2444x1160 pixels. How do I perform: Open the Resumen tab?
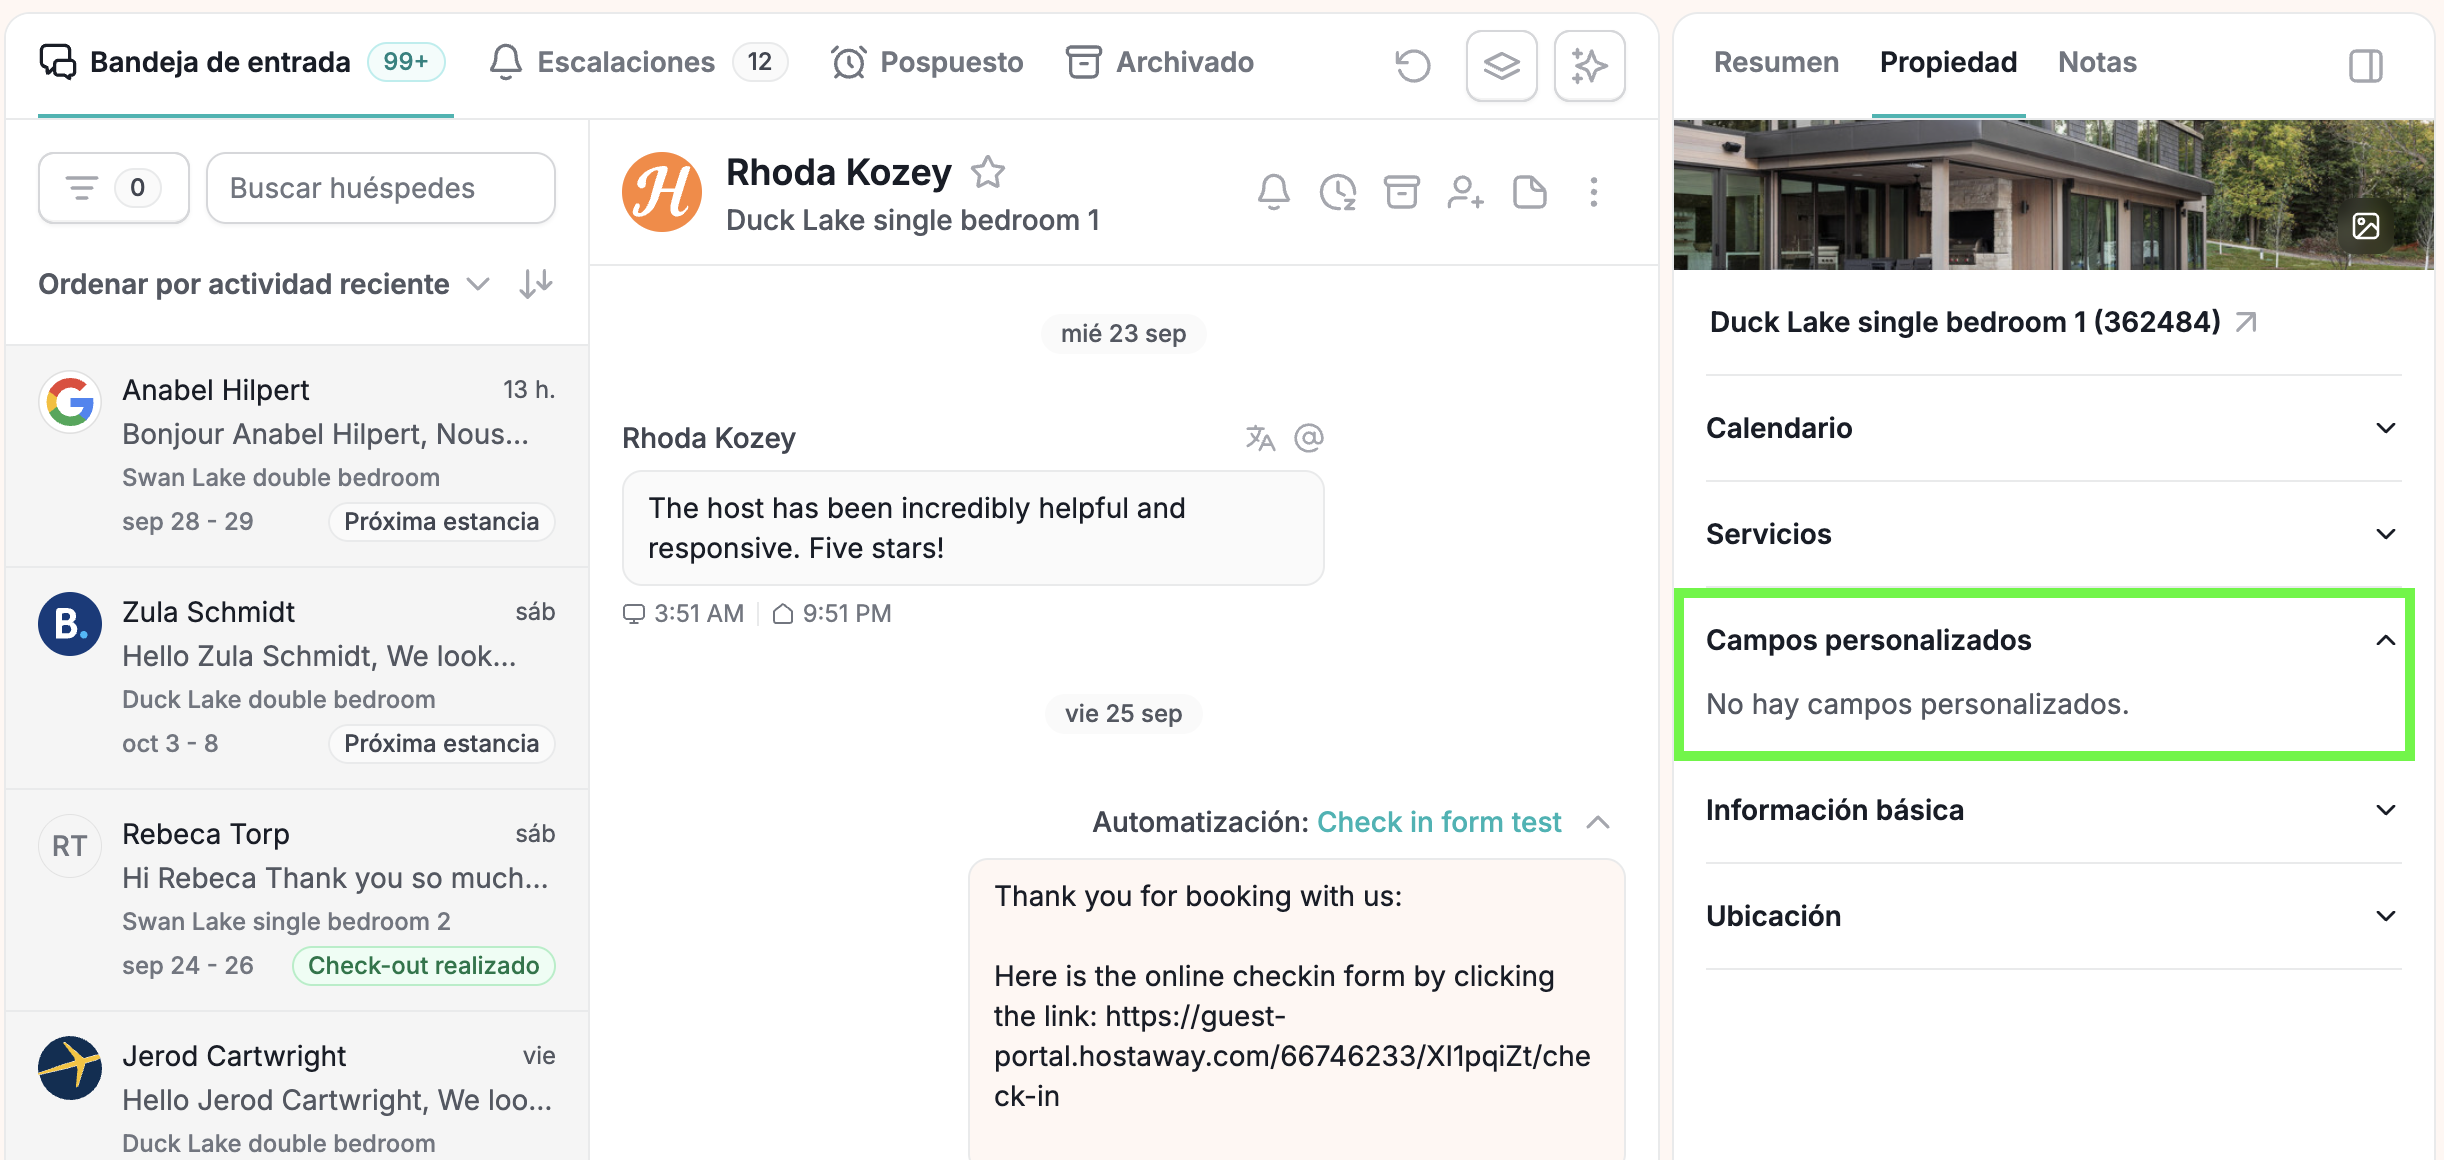point(1776,63)
